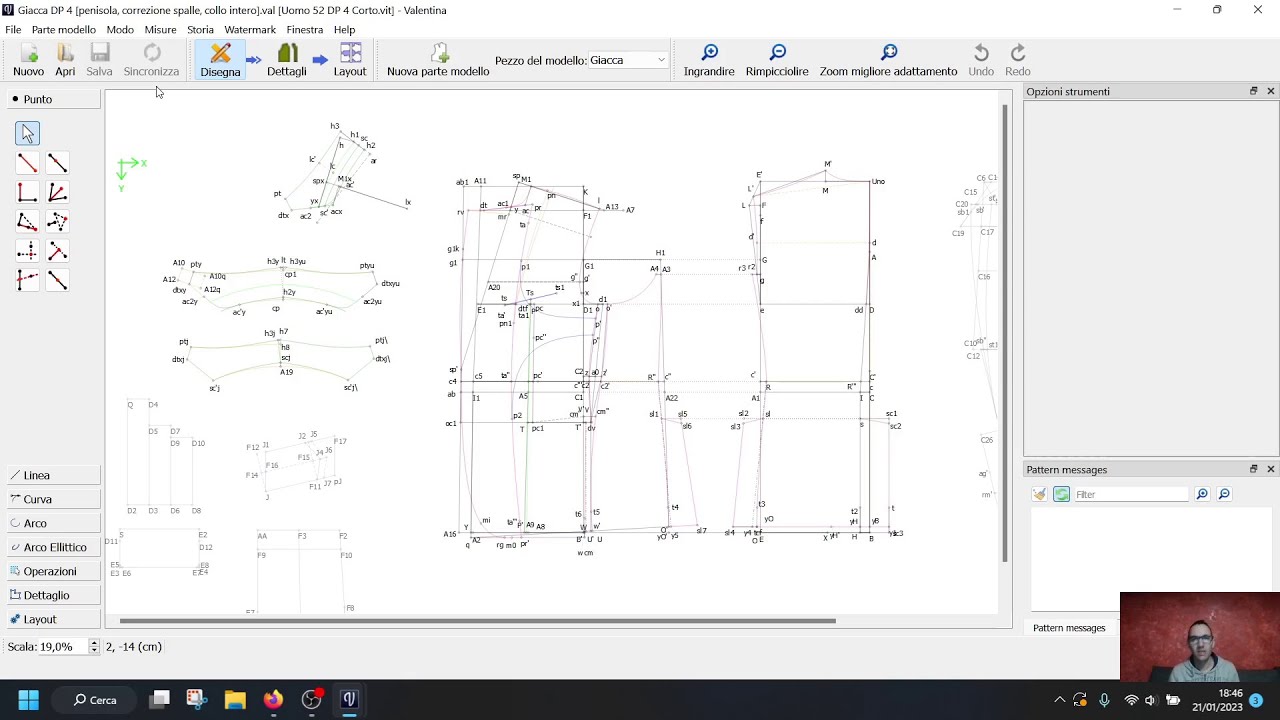Float the Opzioni strumenti panel
The image size is (1280, 720).
click(x=1253, y=91)
